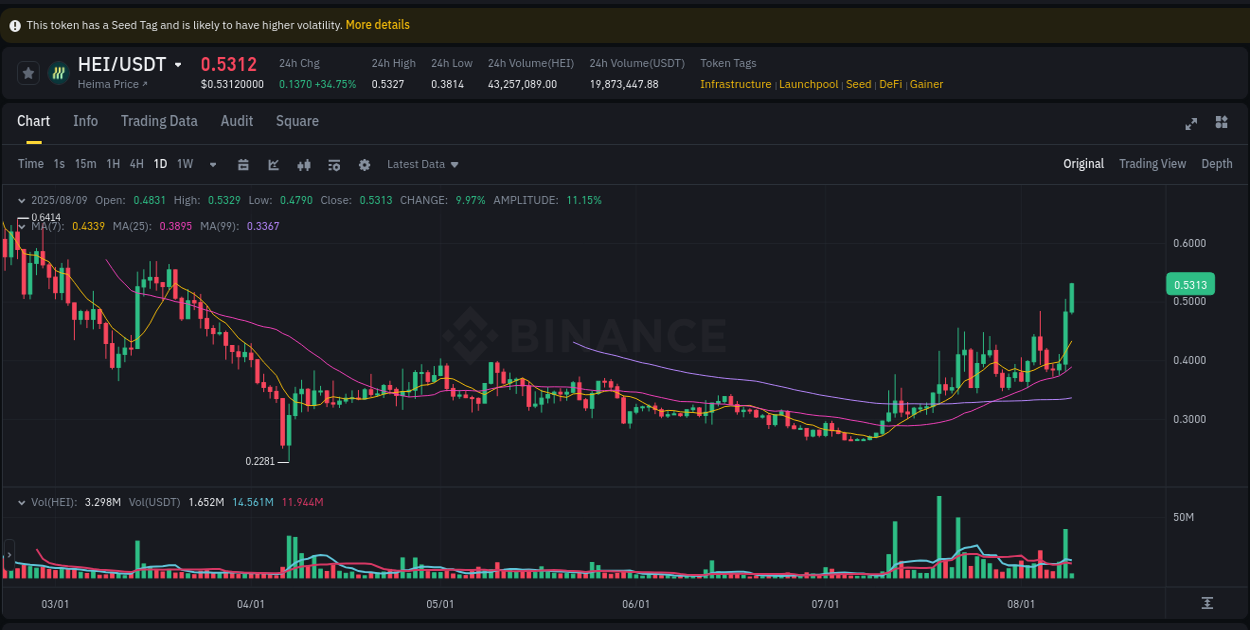Switch to the Trading Data tab
The height and width of the screenshot is (630, 1250).
[159, 121]
